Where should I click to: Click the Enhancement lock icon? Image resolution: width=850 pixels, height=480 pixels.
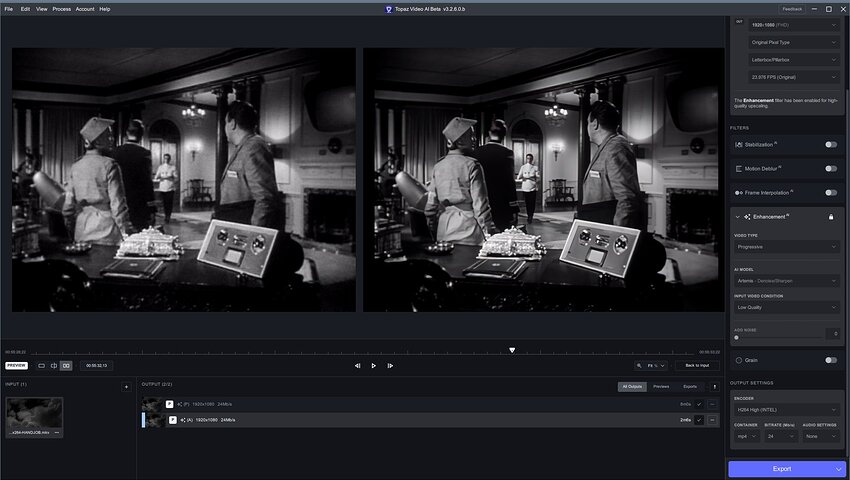[831, 217]
